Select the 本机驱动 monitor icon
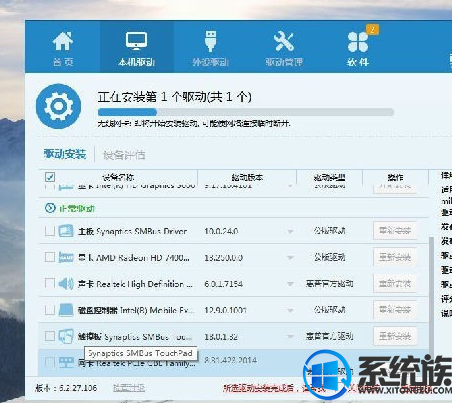The image size is (452, 403). coord(136,41)
